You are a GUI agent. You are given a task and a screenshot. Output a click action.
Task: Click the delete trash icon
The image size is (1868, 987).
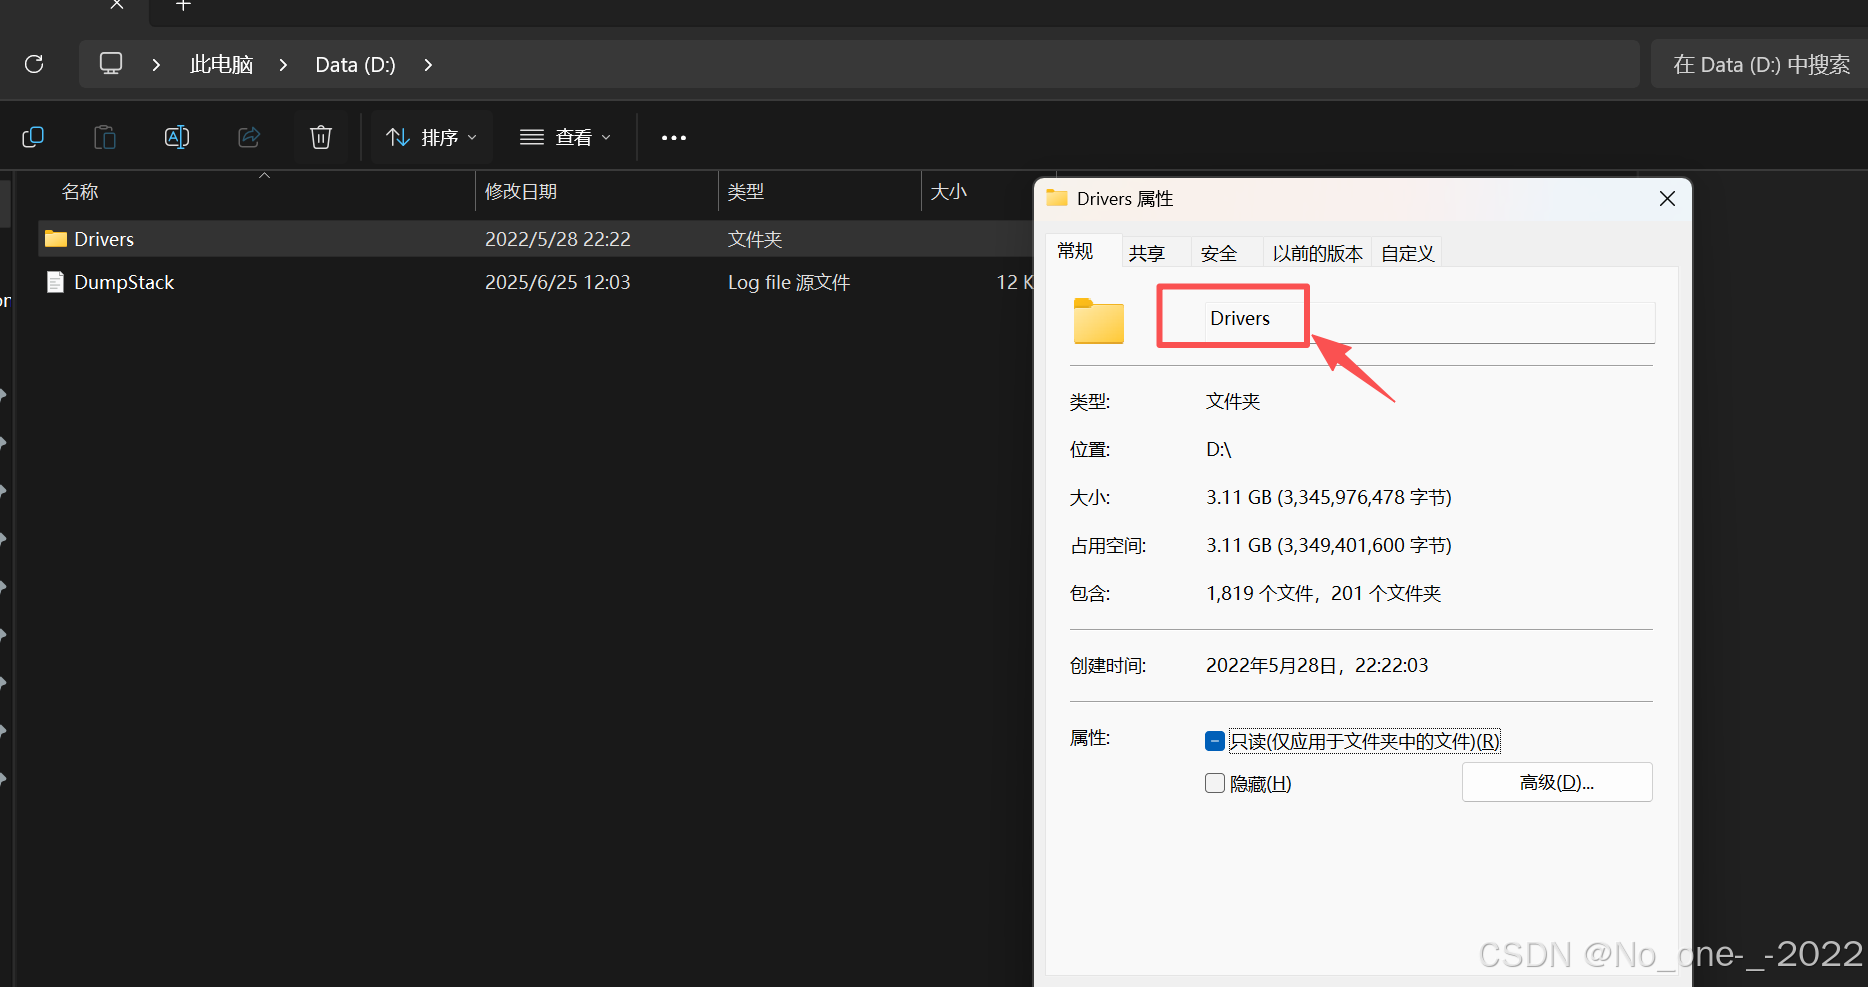(x=321, y=137)
